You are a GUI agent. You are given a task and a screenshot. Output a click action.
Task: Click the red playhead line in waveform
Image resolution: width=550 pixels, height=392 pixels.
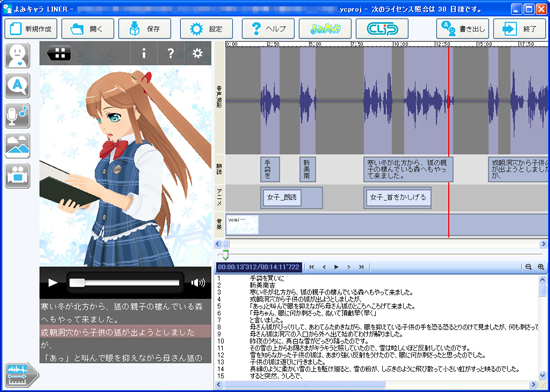(448, 101)
